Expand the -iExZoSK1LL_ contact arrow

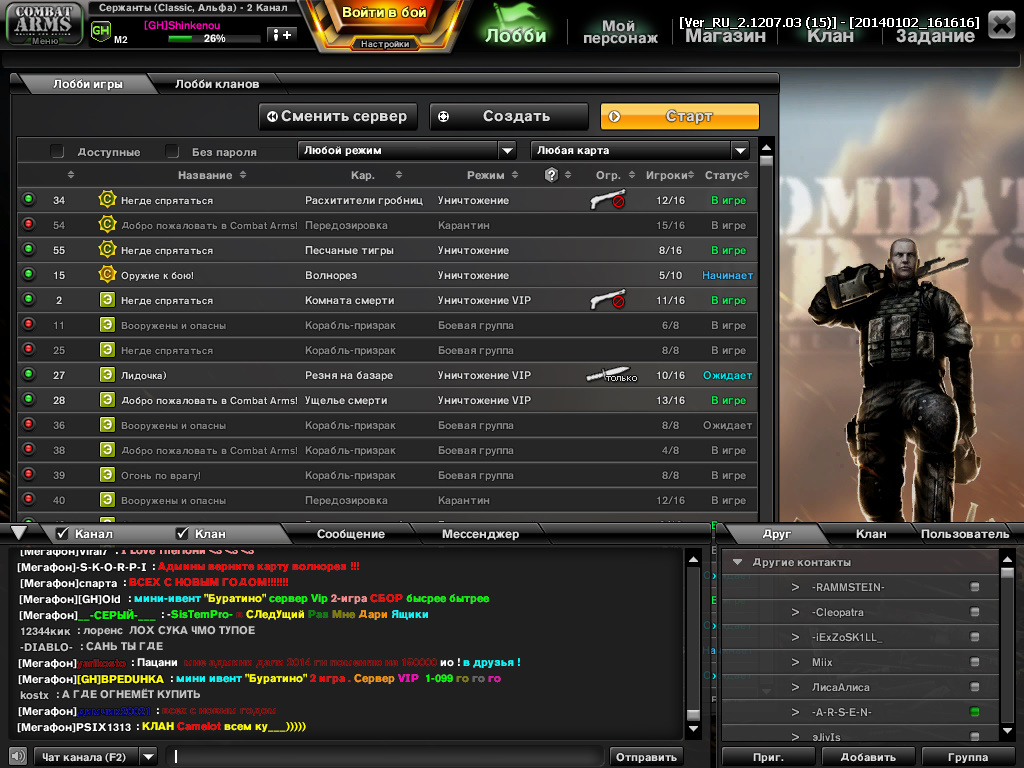click(x=795, y=637)
